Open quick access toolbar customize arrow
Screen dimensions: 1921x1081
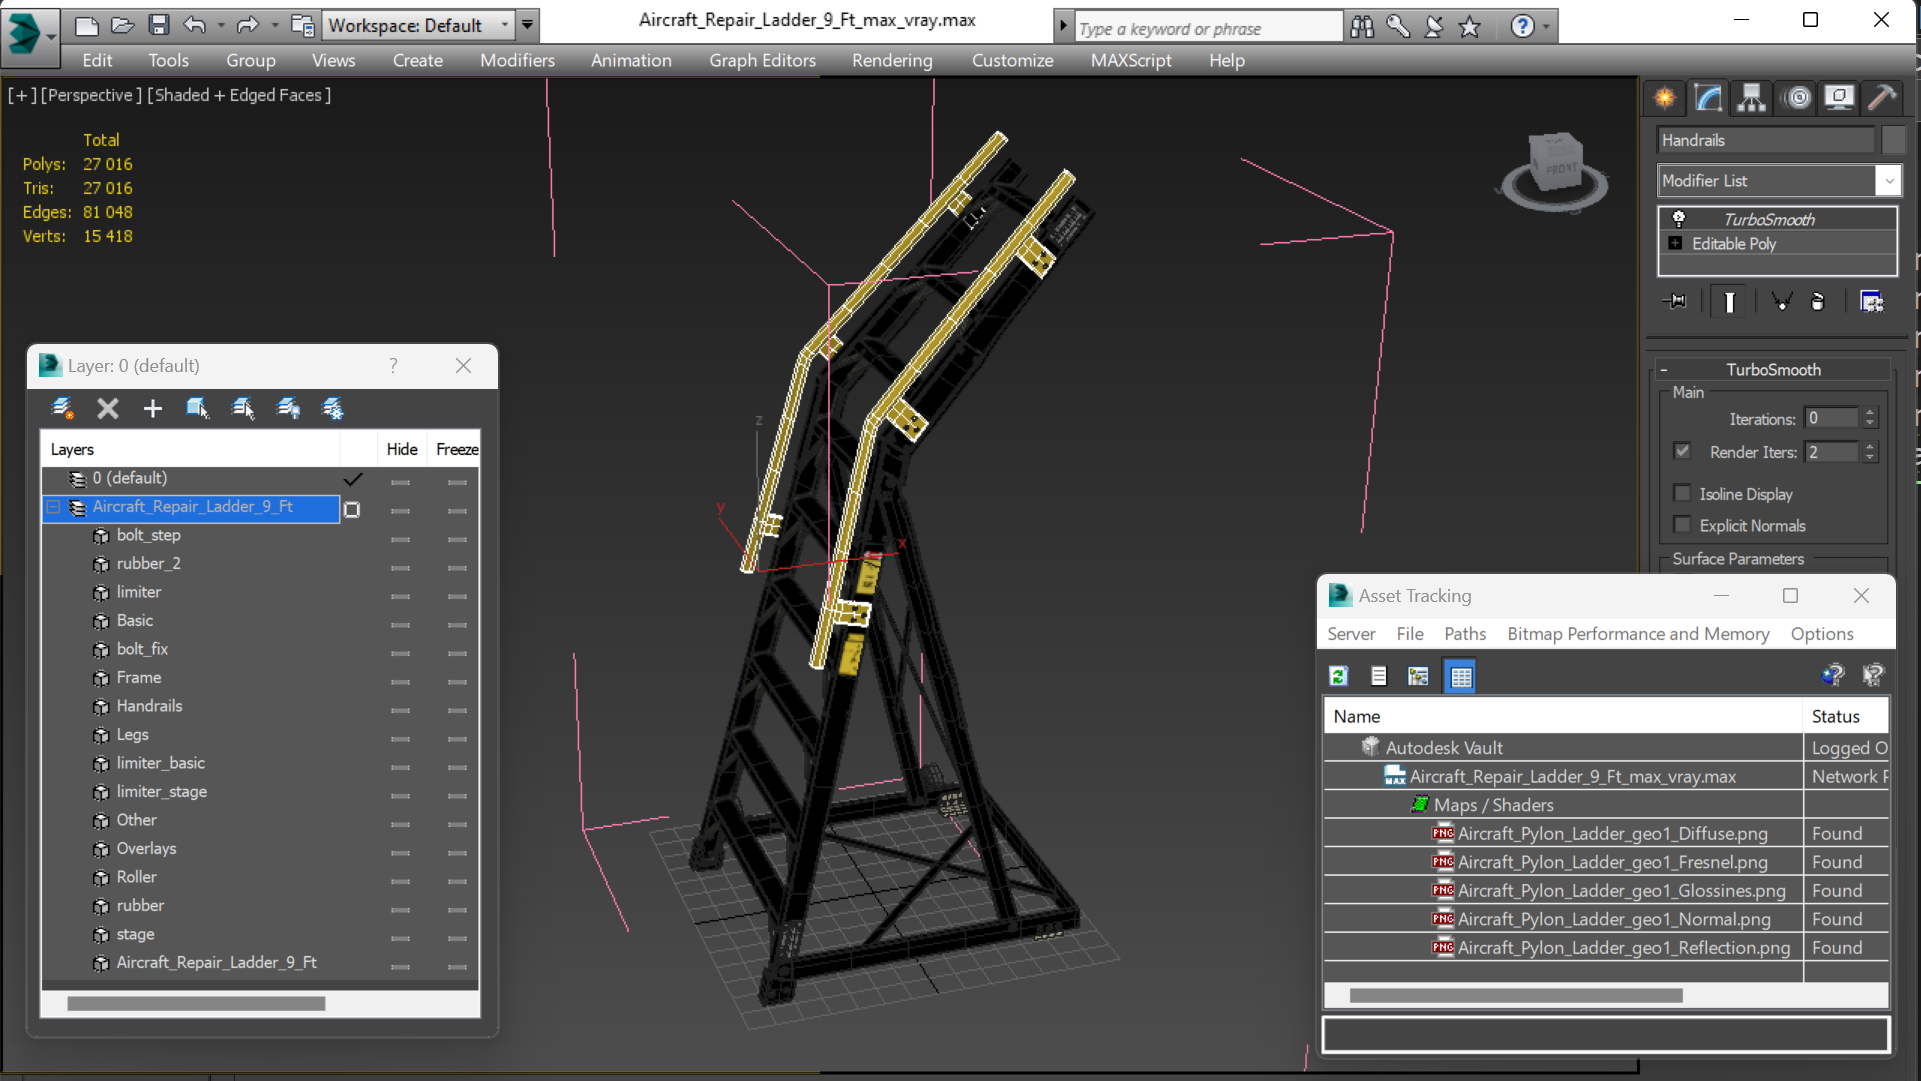click(x=527, y=25)
